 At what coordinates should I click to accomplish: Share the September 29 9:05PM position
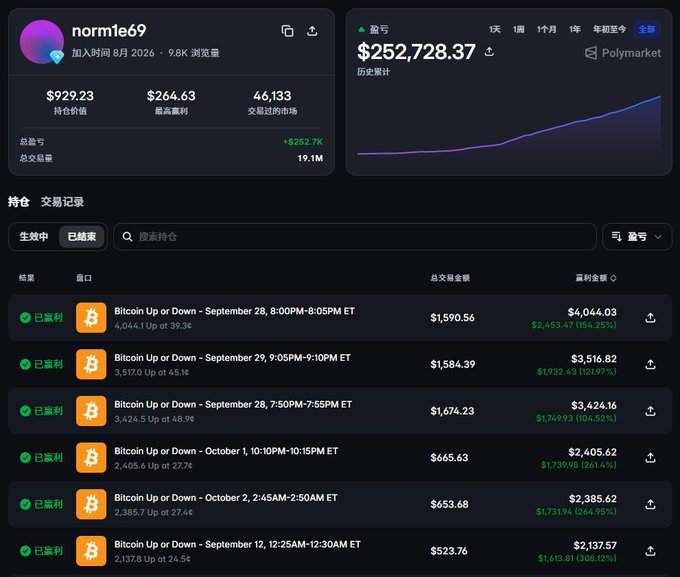coord(650,364)
